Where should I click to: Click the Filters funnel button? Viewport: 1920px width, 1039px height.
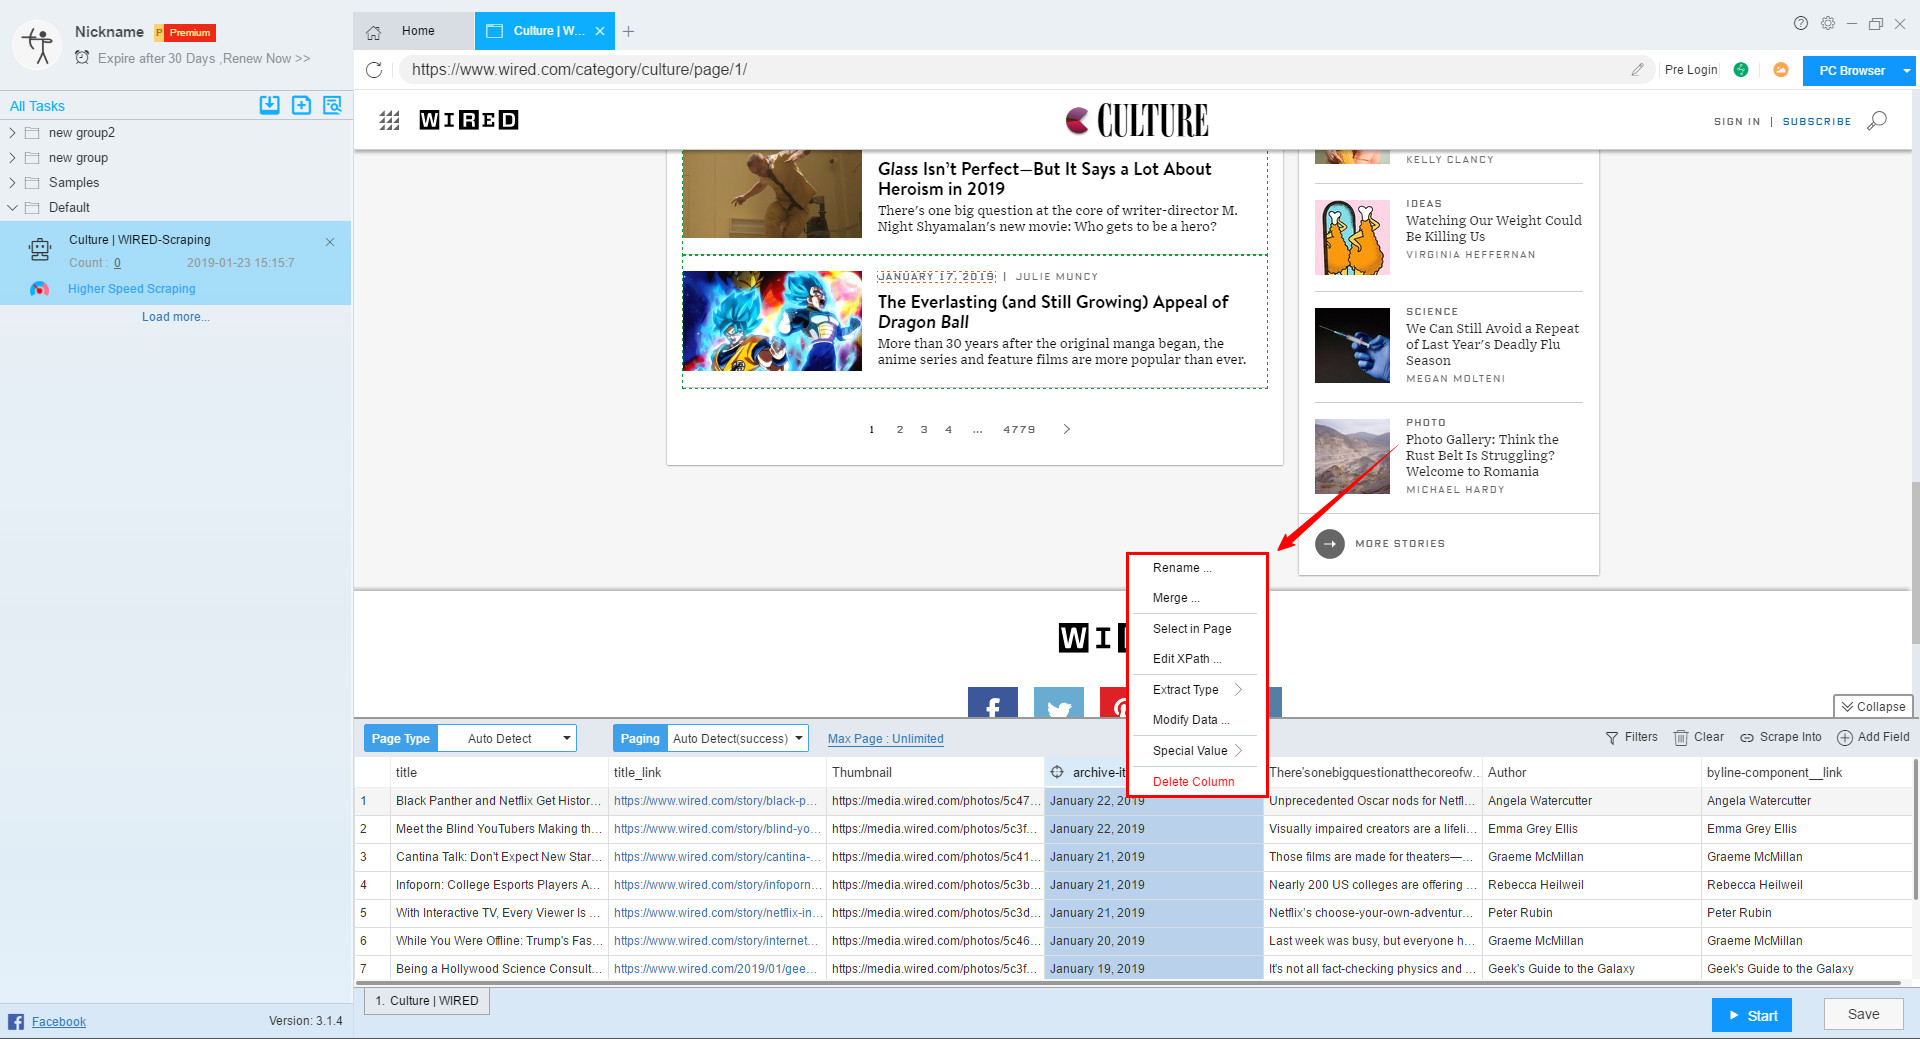click(x=1631, y=737)
